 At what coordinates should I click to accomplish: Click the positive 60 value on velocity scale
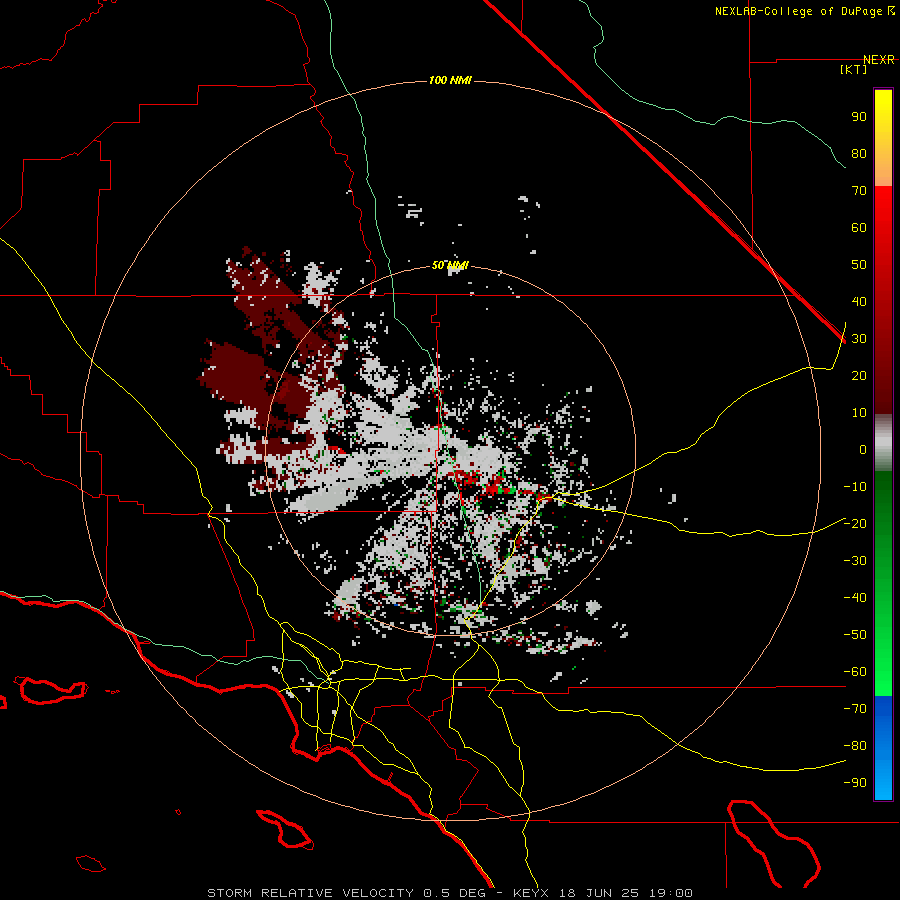pos(859,227)
